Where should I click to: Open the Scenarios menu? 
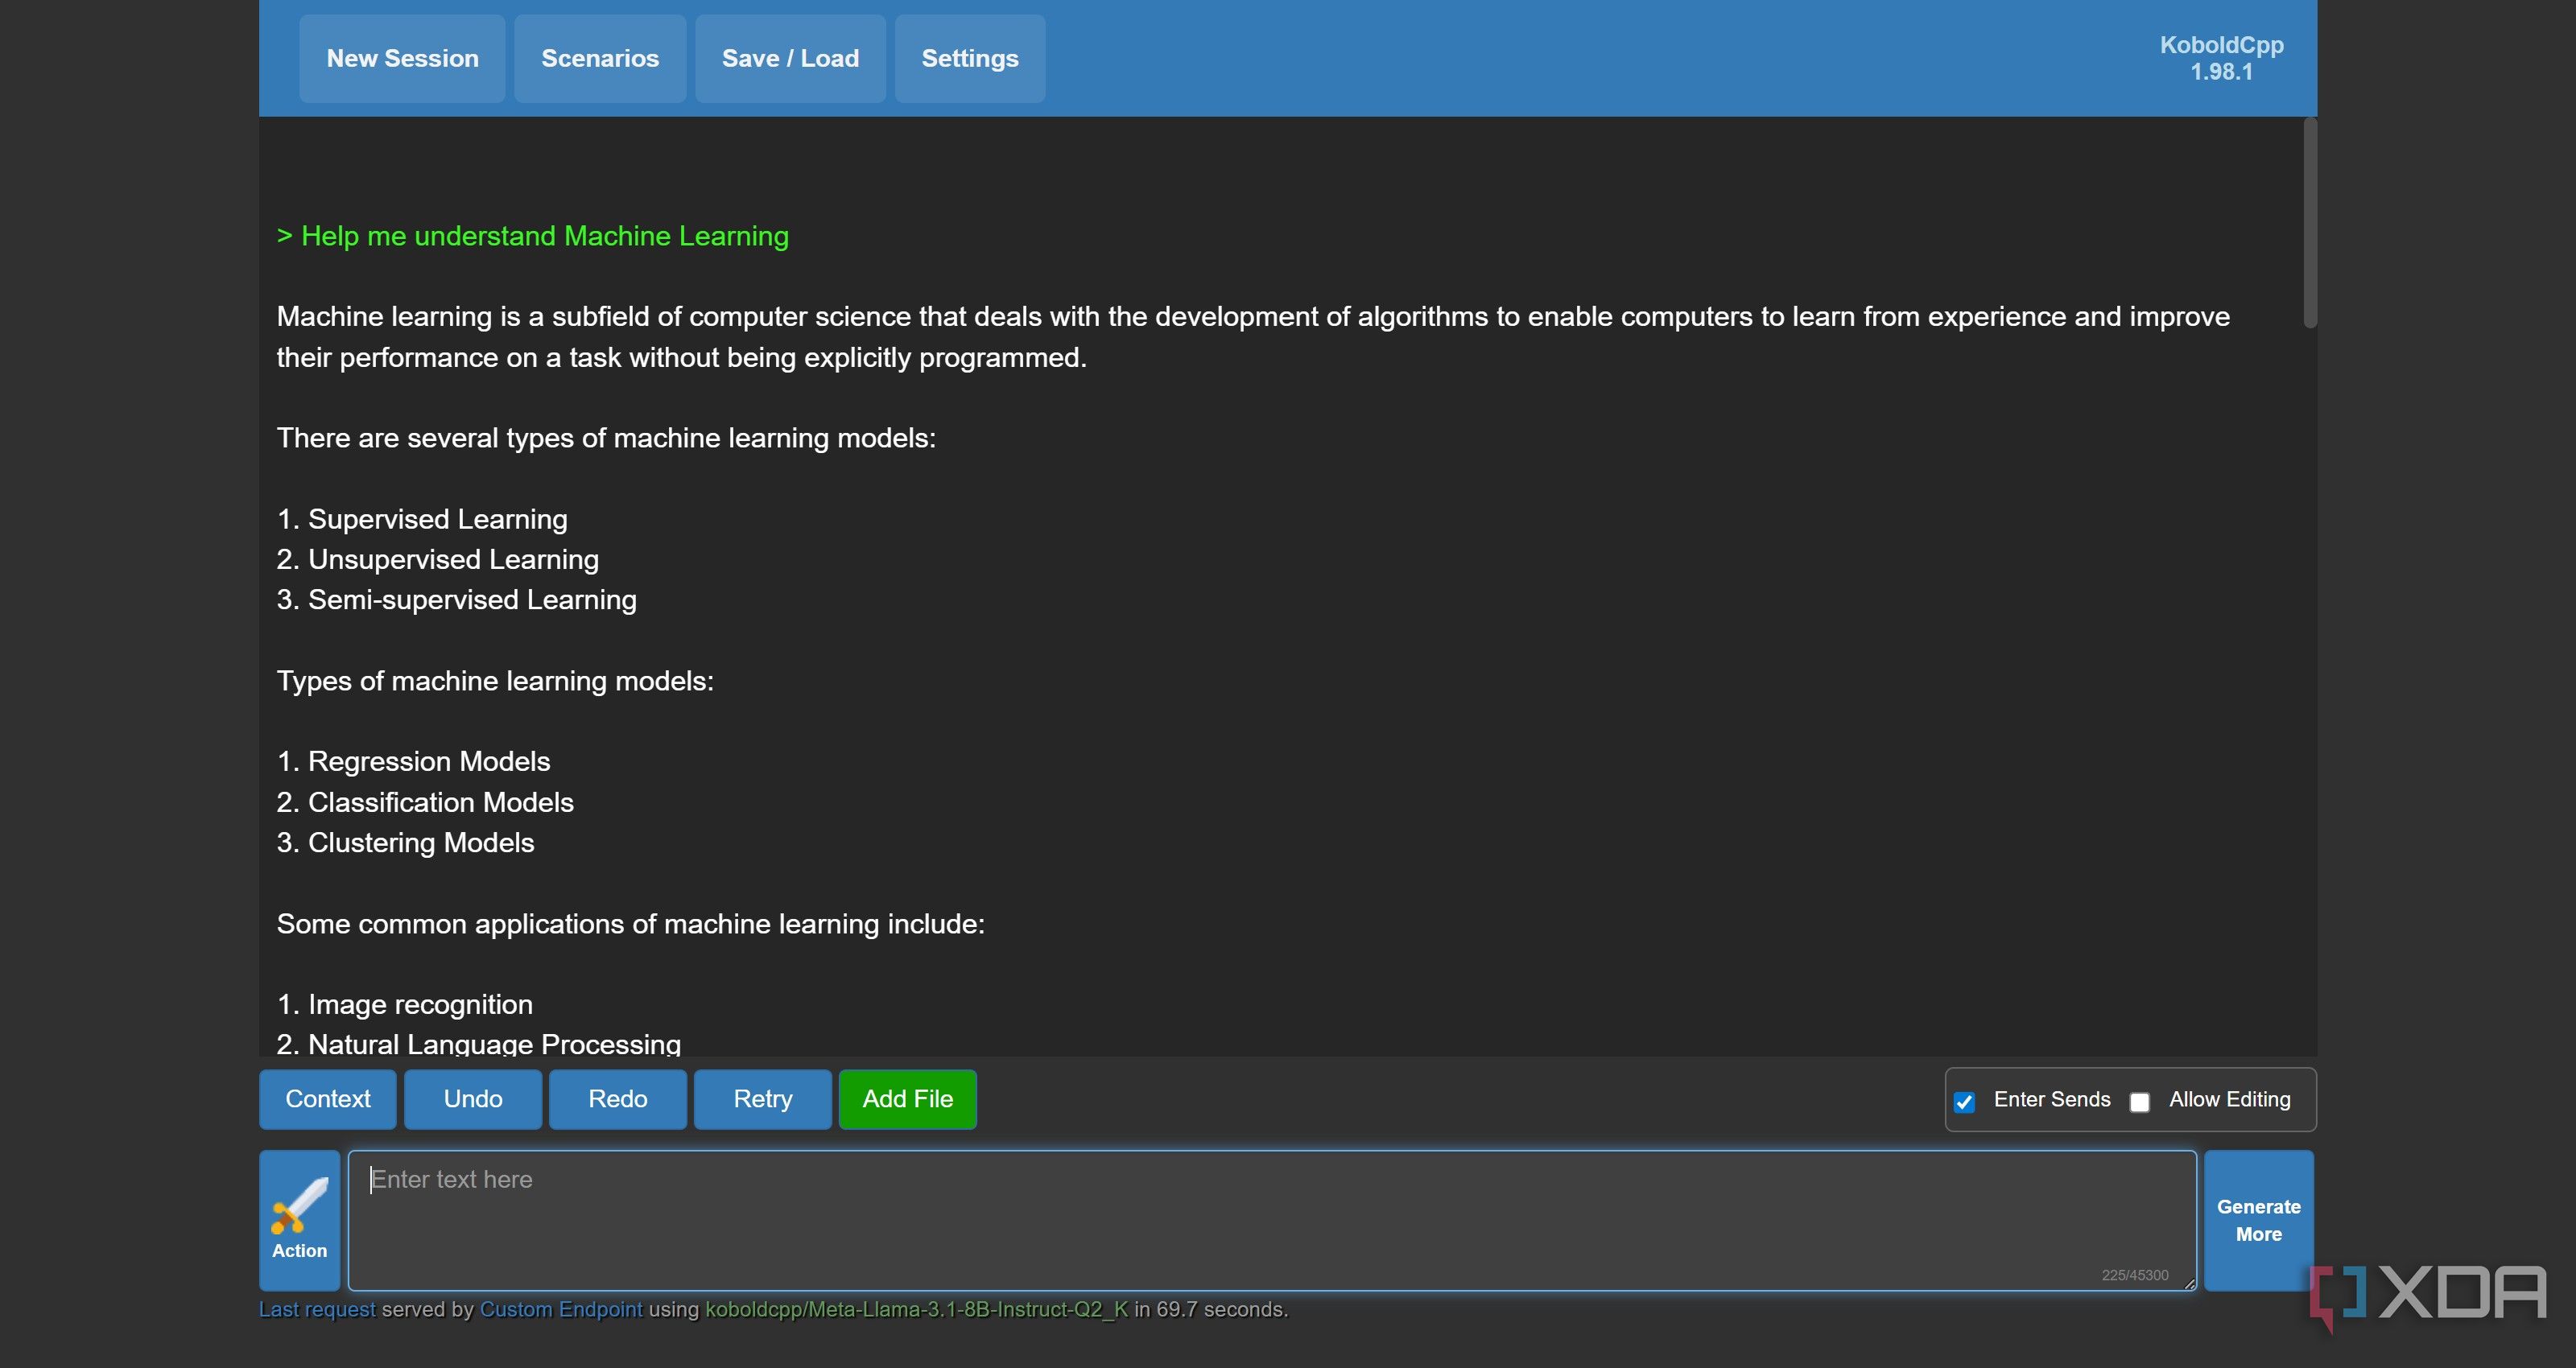[x=600, y=58]
